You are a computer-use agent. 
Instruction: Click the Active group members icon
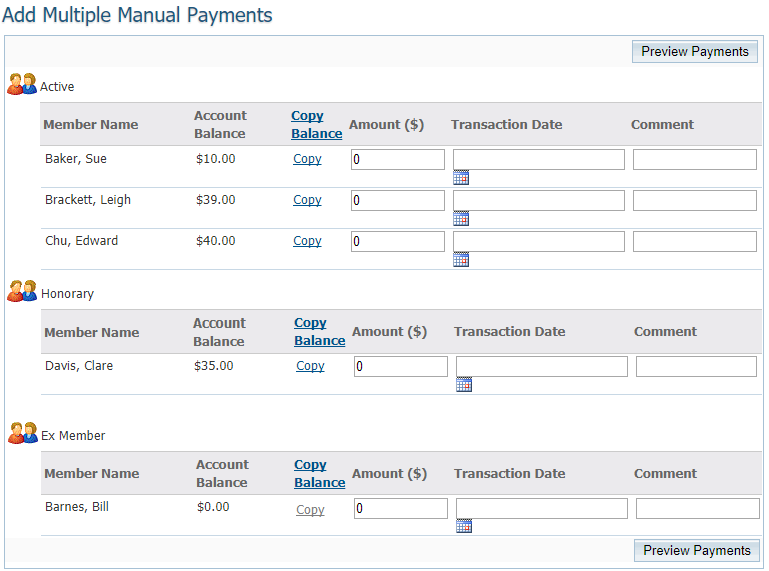coord(22,86)
